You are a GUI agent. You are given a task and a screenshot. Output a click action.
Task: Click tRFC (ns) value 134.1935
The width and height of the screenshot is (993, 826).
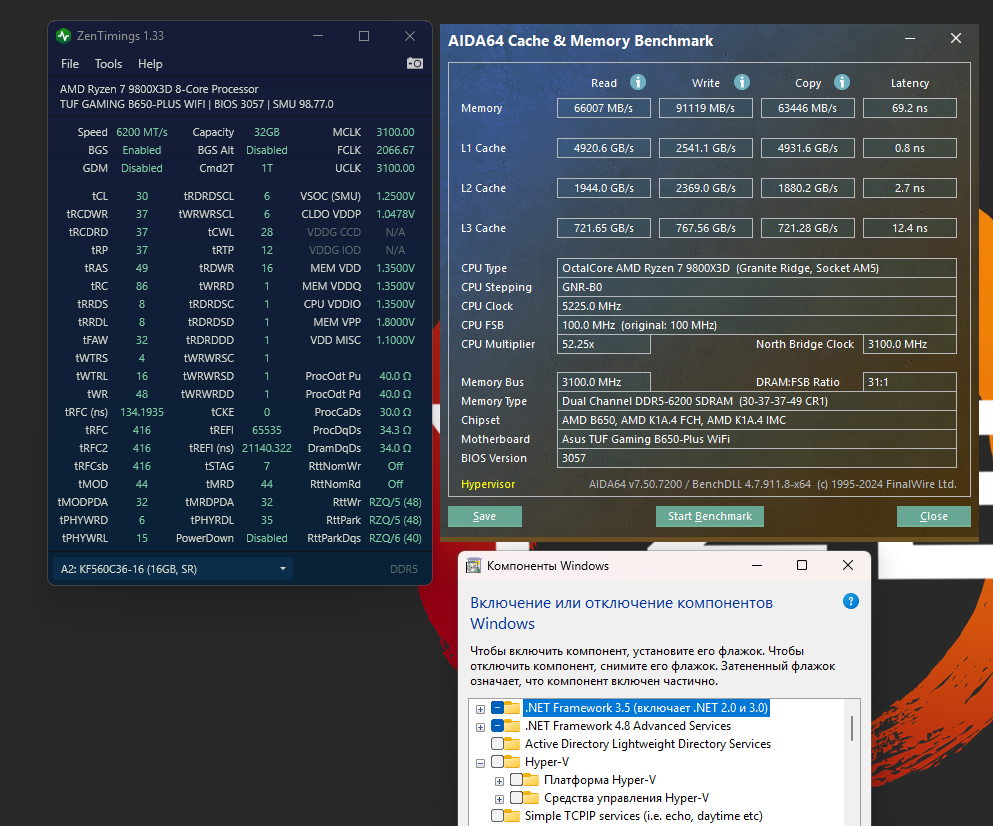[142, 412]
